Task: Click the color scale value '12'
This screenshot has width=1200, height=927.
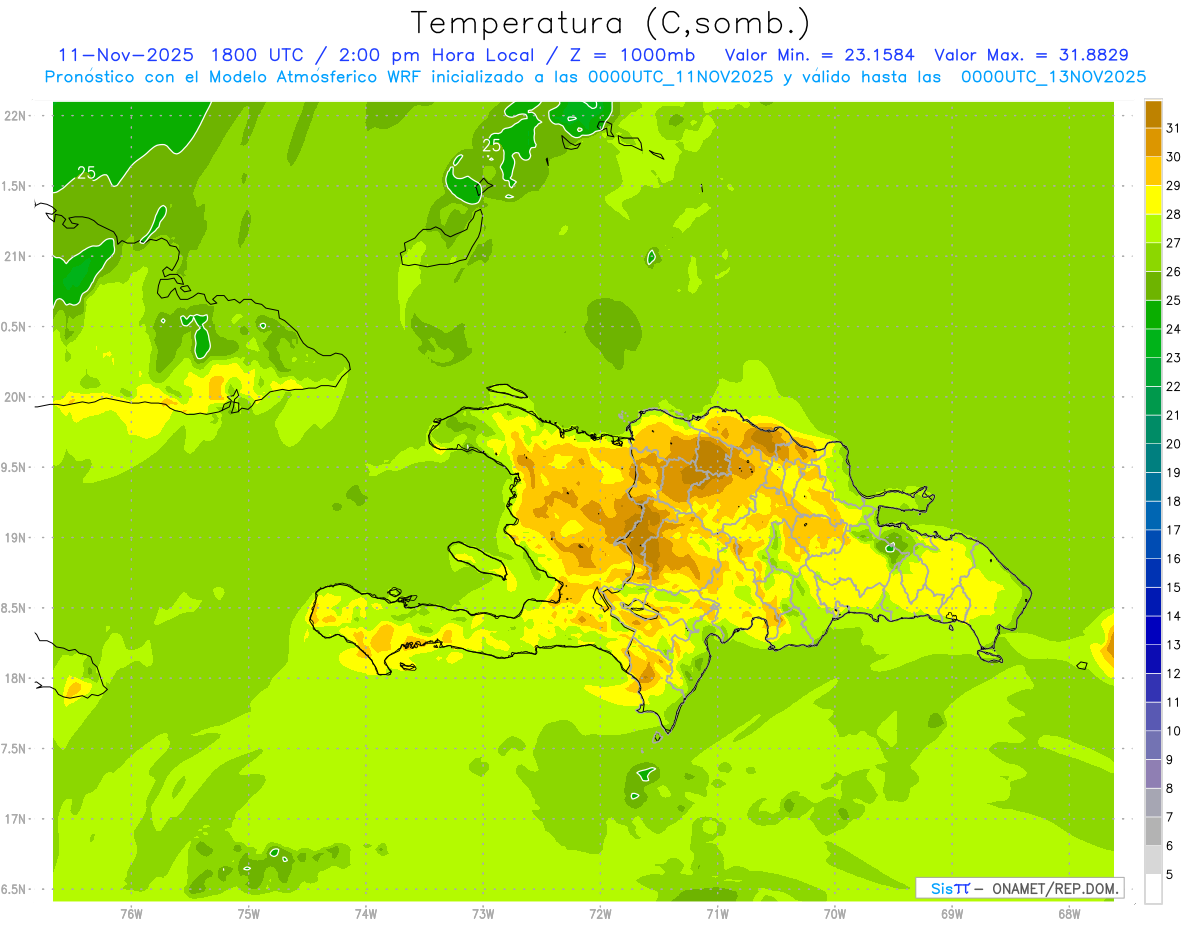Action: coord(1174,674)
